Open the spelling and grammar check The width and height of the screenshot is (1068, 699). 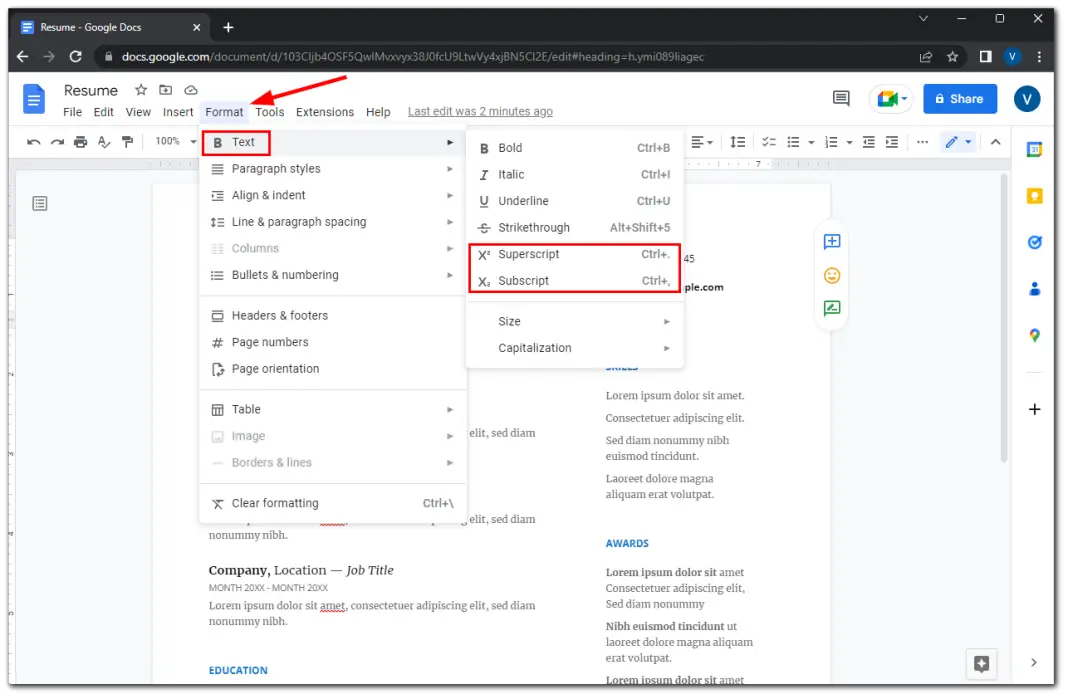point(104,142)
